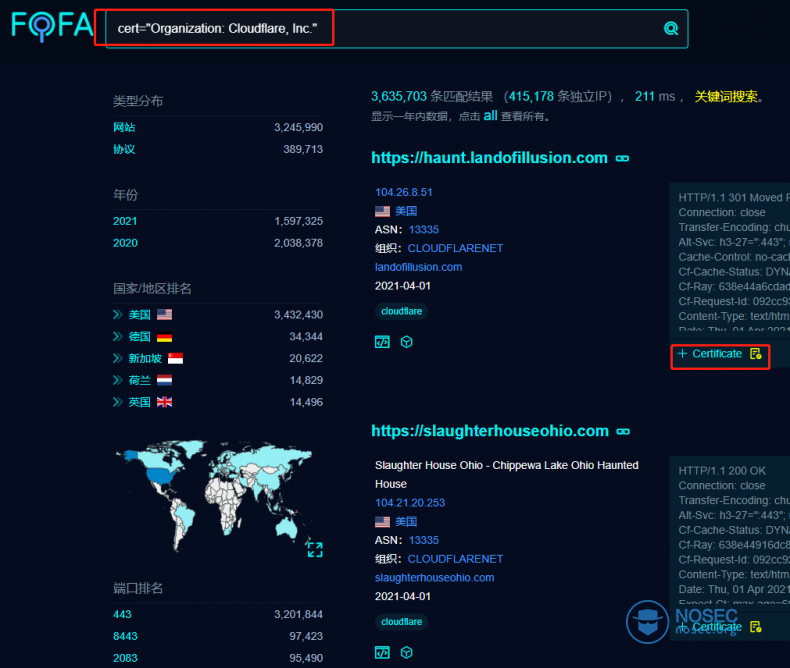790x668 pixels.
Task: Filter results by year 2020
Action: click(125, 243)
